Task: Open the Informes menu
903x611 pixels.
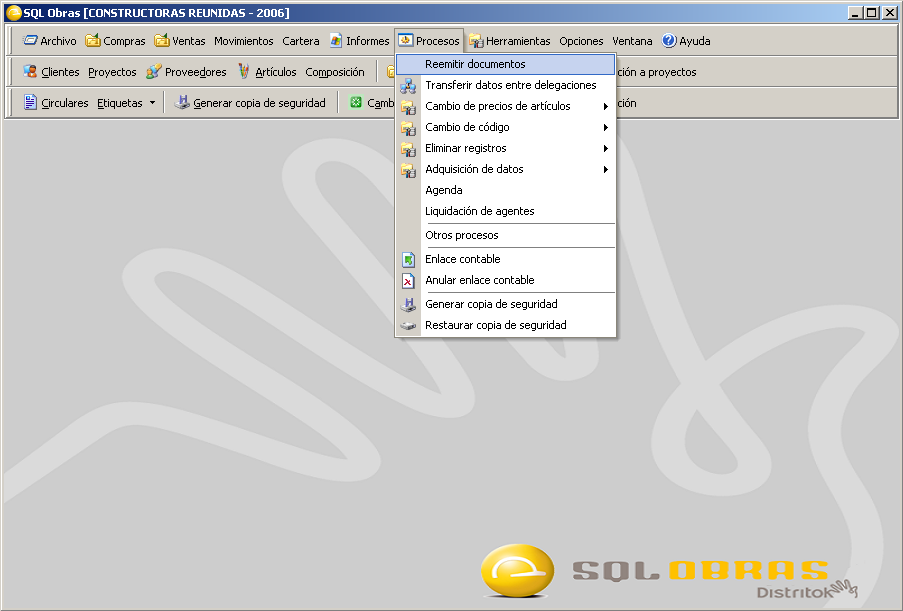Action: click(359, 41)
